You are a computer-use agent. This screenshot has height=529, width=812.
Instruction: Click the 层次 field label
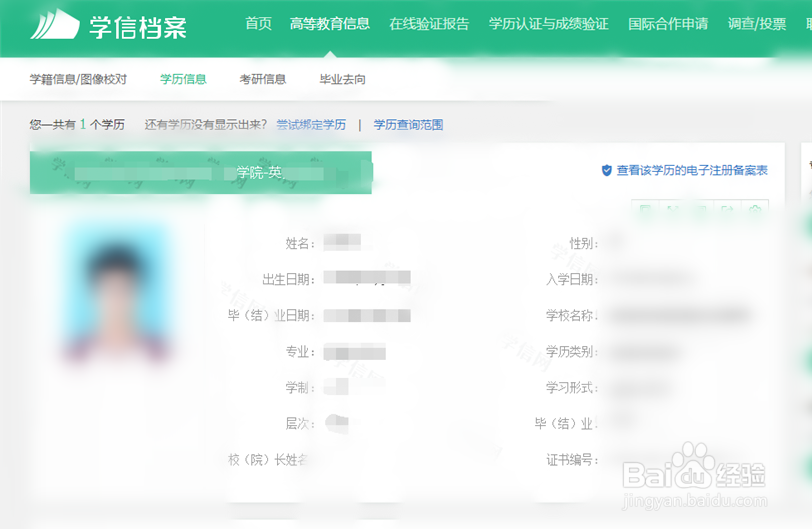pyautogui.click(x=300, y=423)
